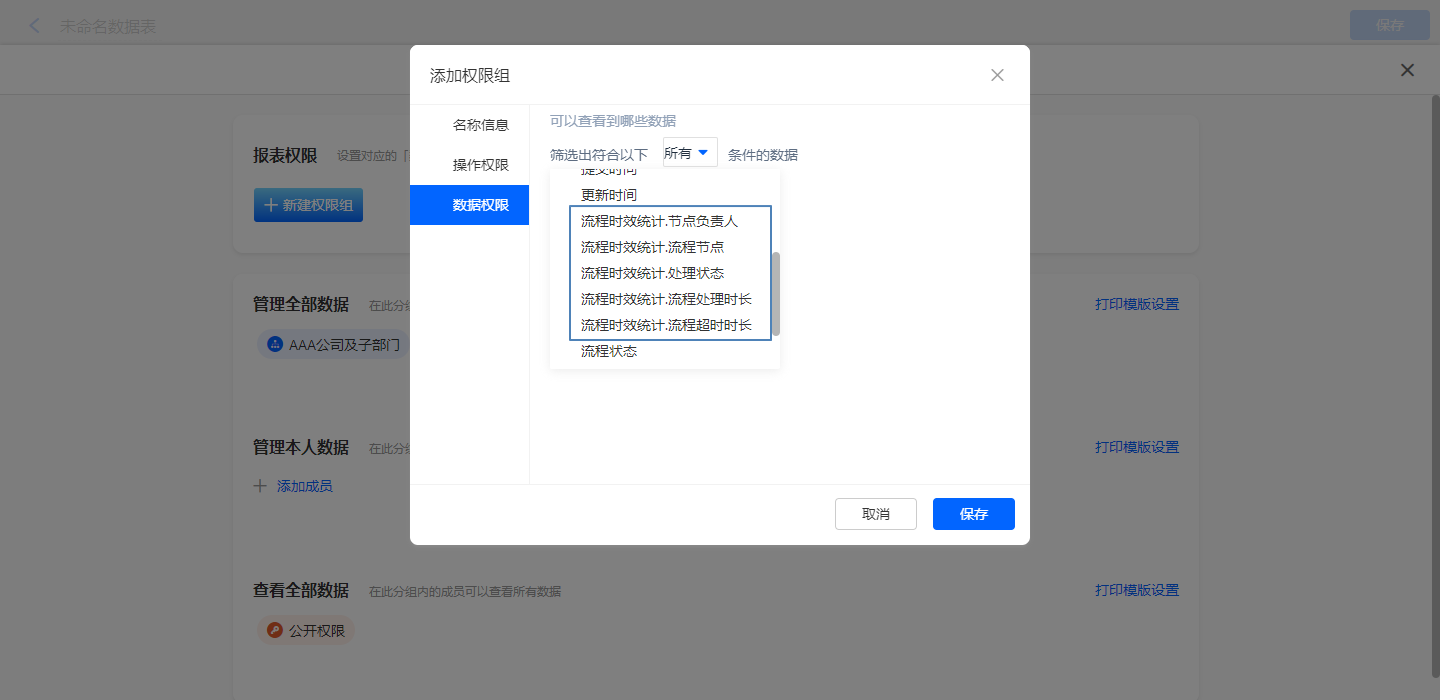1440x700 pixels.
Task: Click 取消 button in dialog
Action: pyautogui.click(x=875, y=514)
